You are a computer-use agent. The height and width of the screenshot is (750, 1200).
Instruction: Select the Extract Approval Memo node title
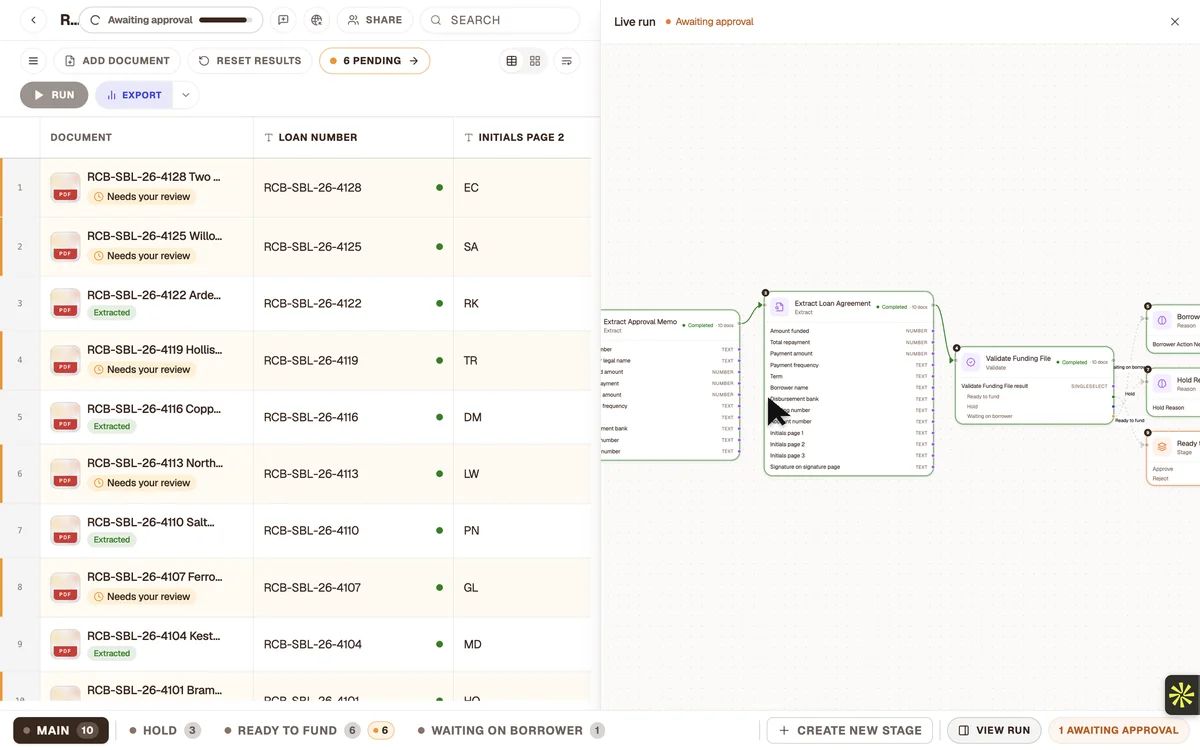pyautogui.click(x=640, y=322)
